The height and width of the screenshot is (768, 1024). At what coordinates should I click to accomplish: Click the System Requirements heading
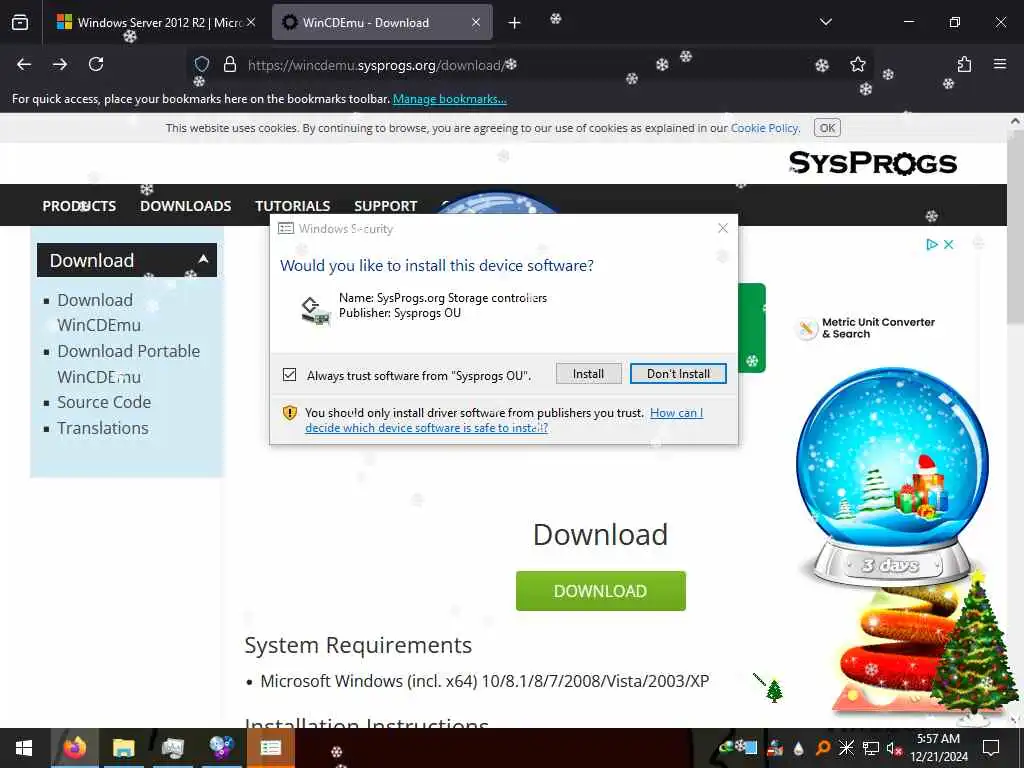358,645
